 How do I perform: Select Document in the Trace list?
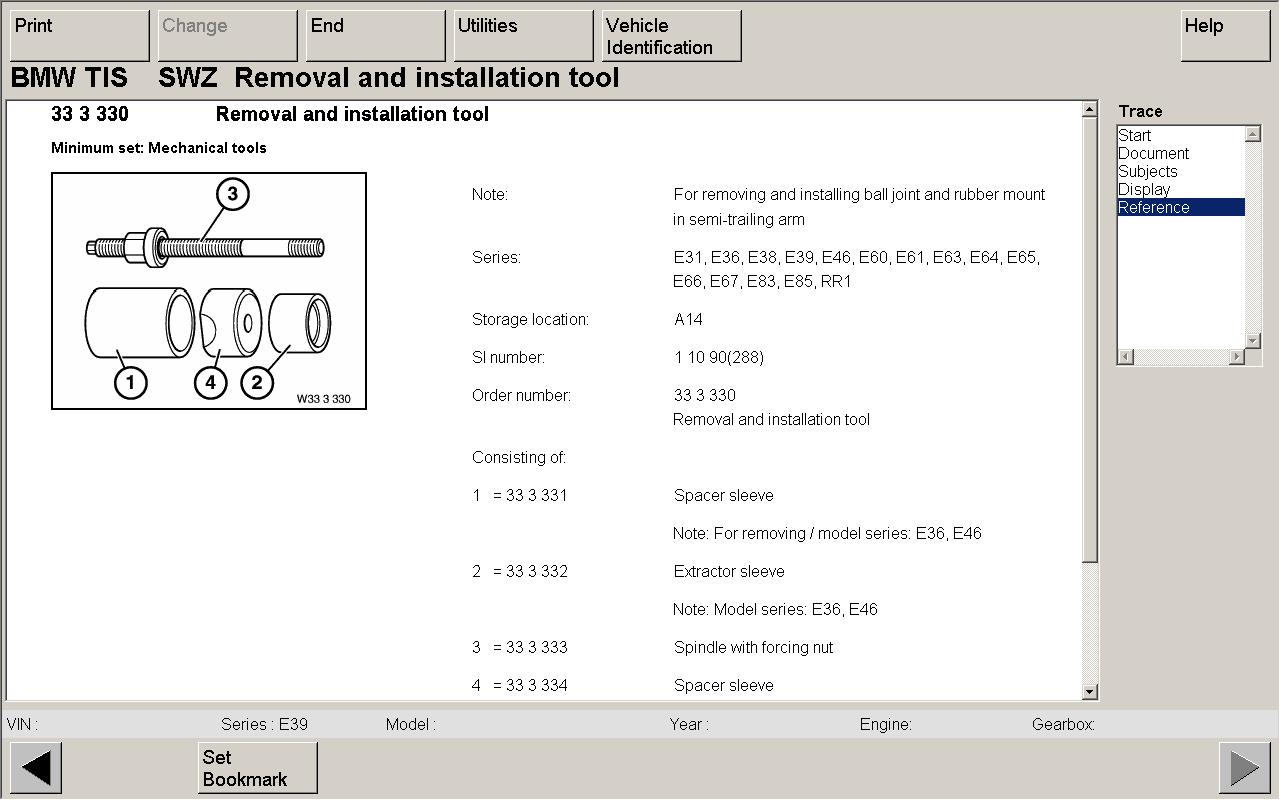click(x=1154, y=153)
